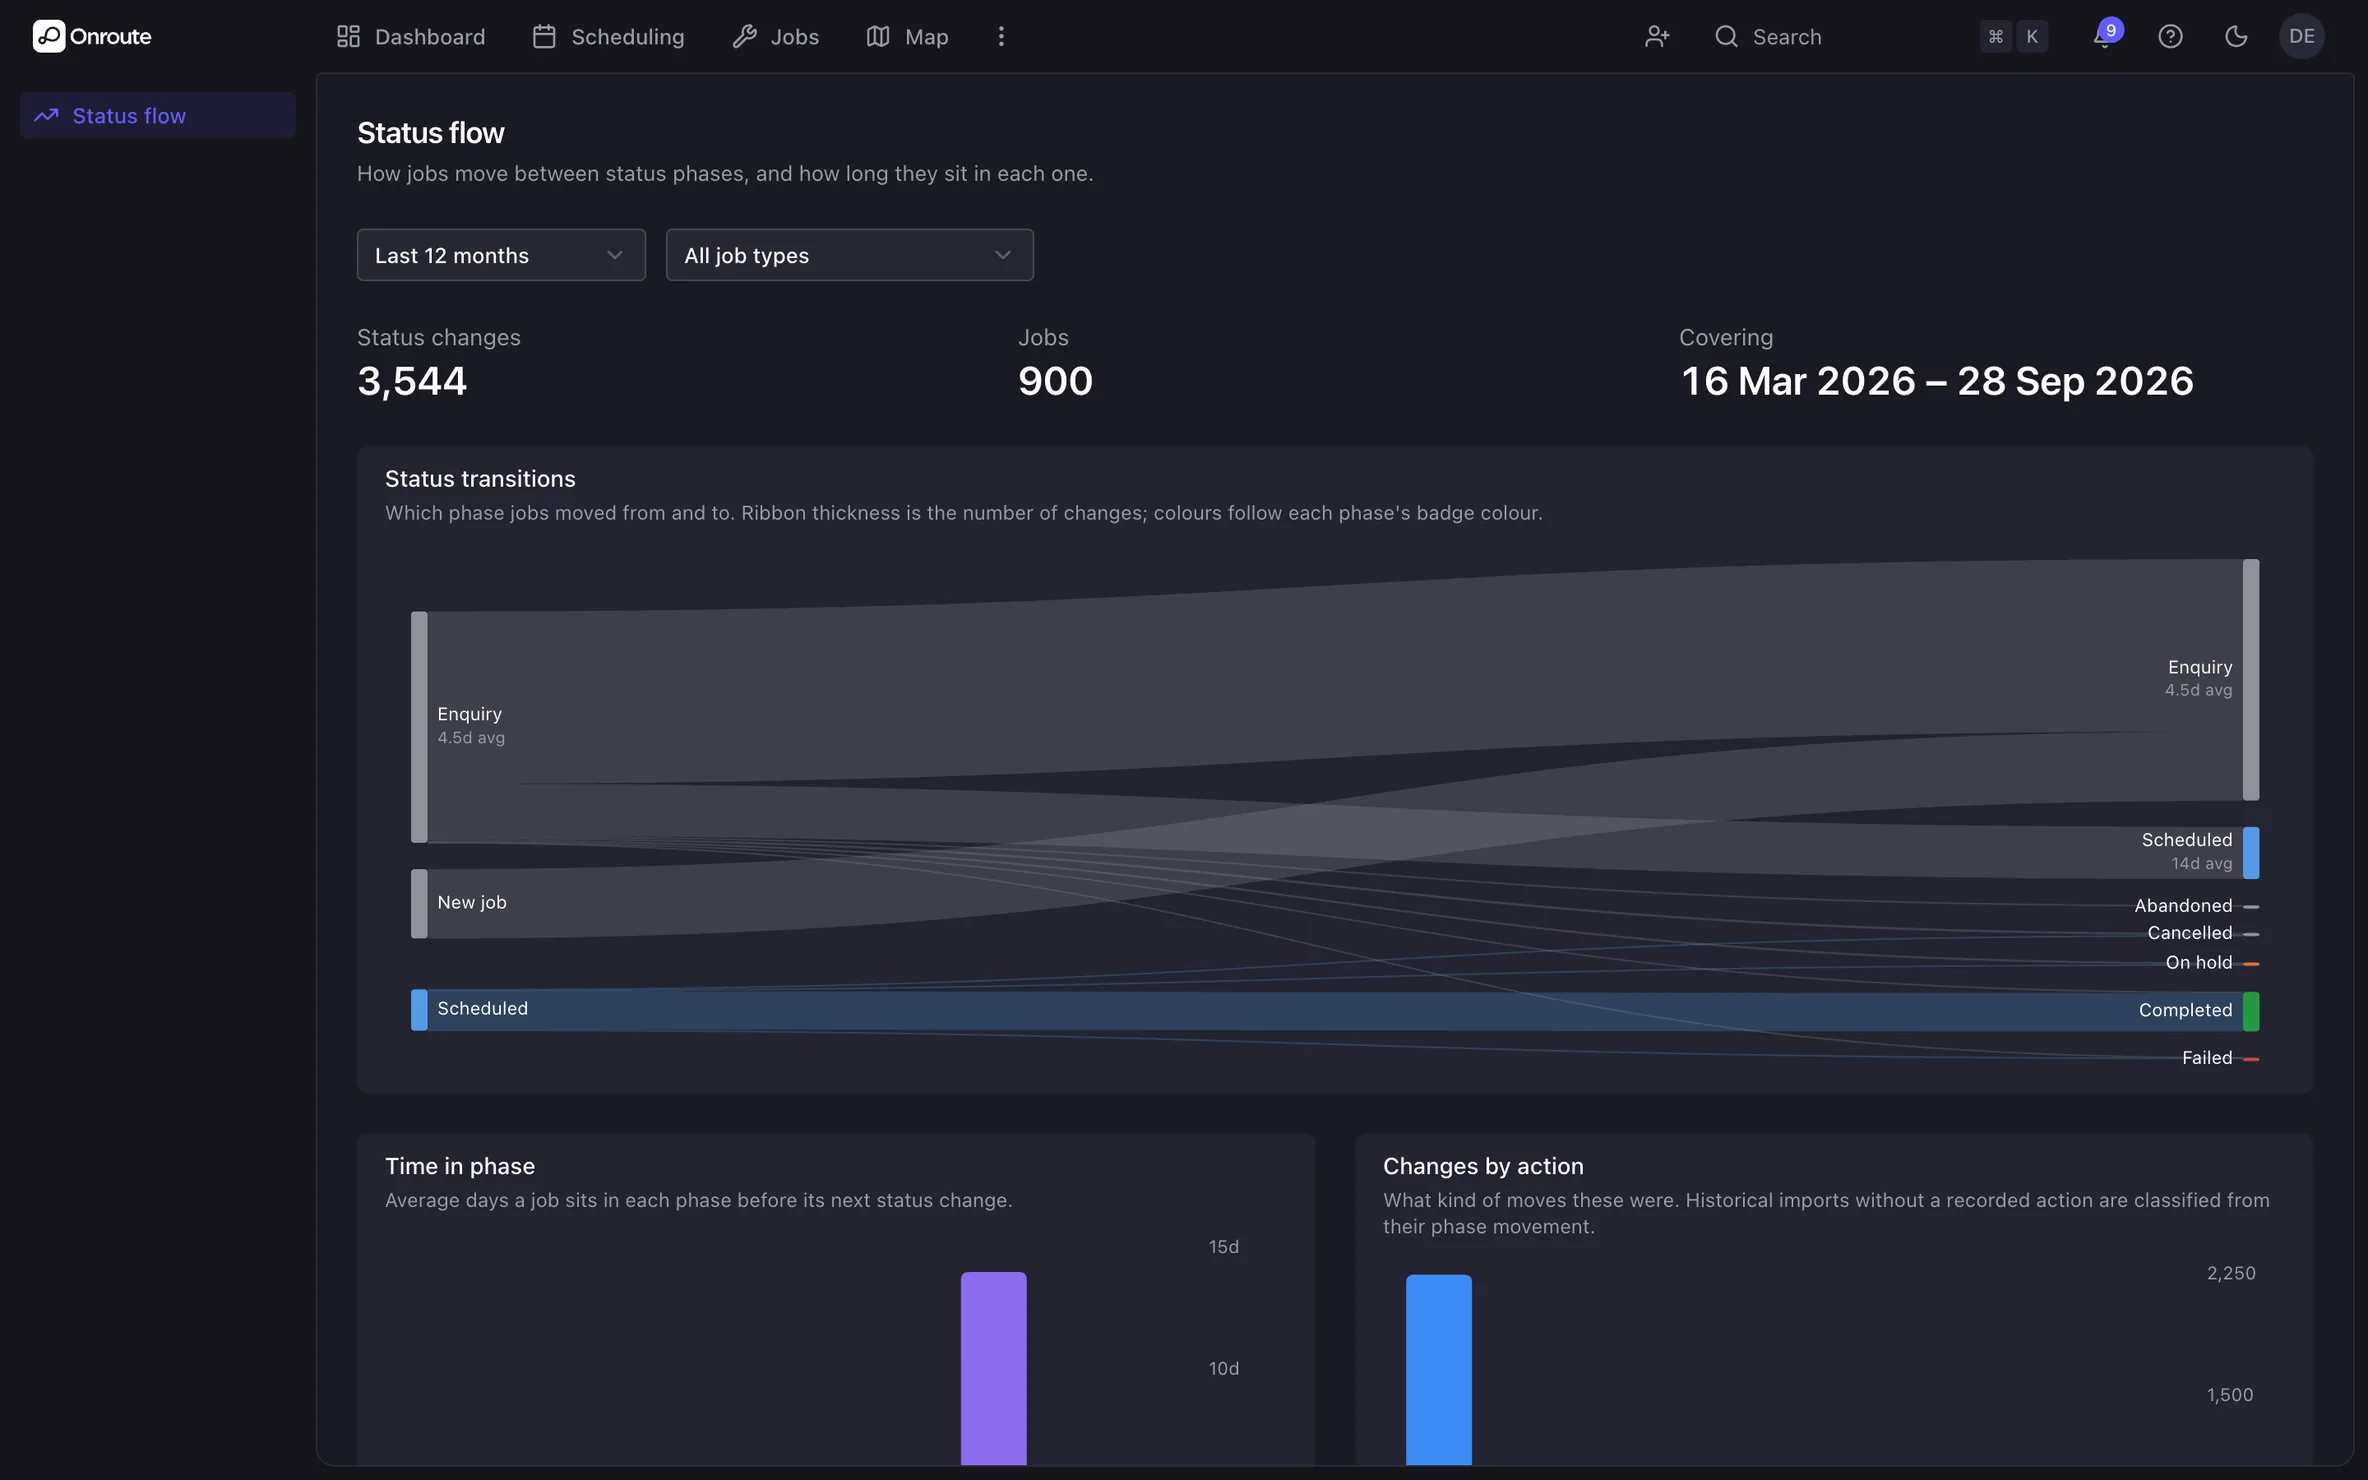
Task: Click the New job node bar
Action: point(419,903)
